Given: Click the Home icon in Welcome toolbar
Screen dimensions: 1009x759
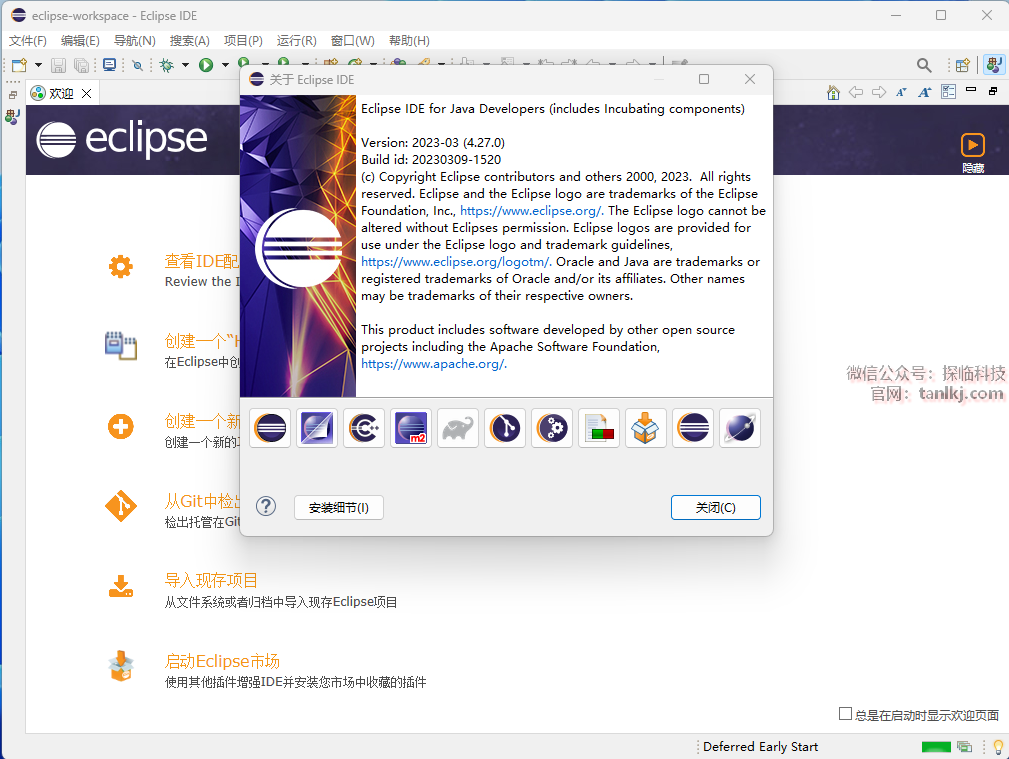Looking at the screenshot, I should (833, 92).
